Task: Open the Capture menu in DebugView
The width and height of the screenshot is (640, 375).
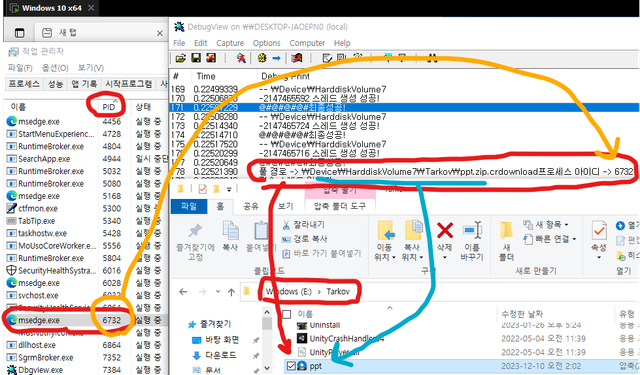Action: click(230, 43)
